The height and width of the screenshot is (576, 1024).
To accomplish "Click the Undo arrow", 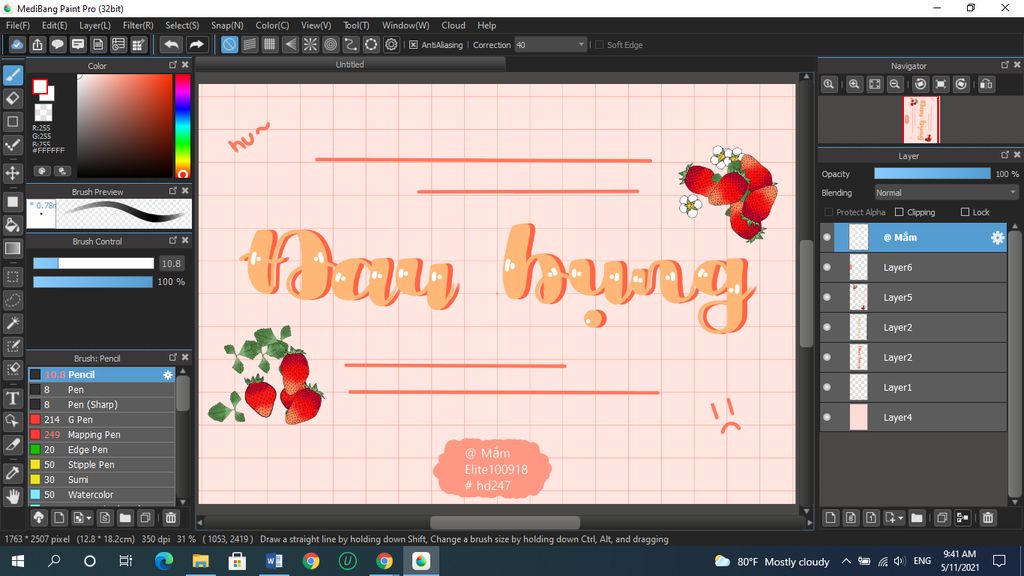I will [172, 44].
